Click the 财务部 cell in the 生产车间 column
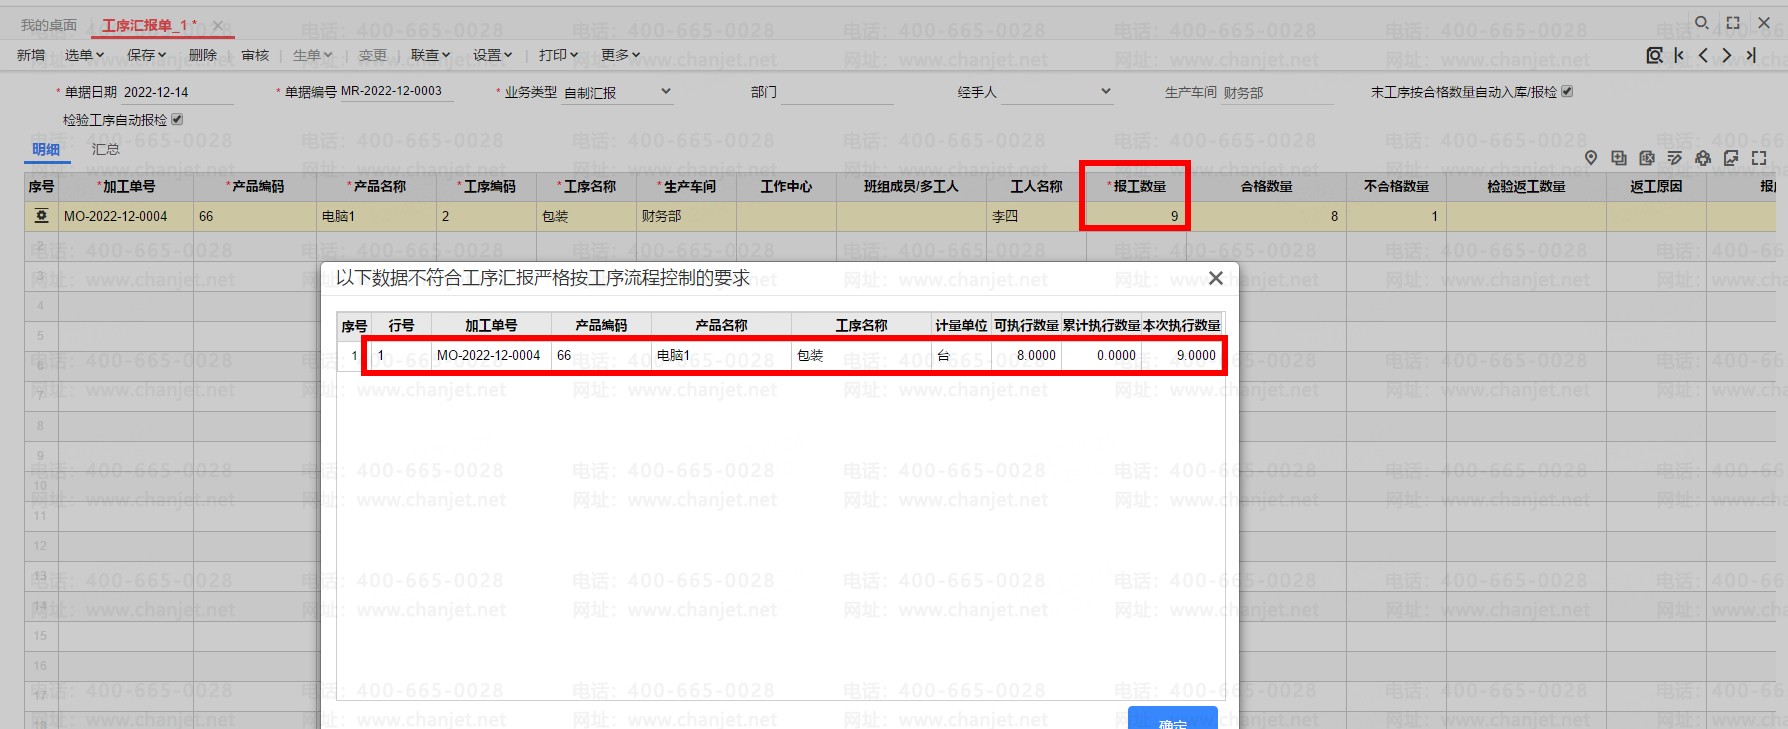The width and height of the screenshot is (1788, 729). [x=686, y=216]
